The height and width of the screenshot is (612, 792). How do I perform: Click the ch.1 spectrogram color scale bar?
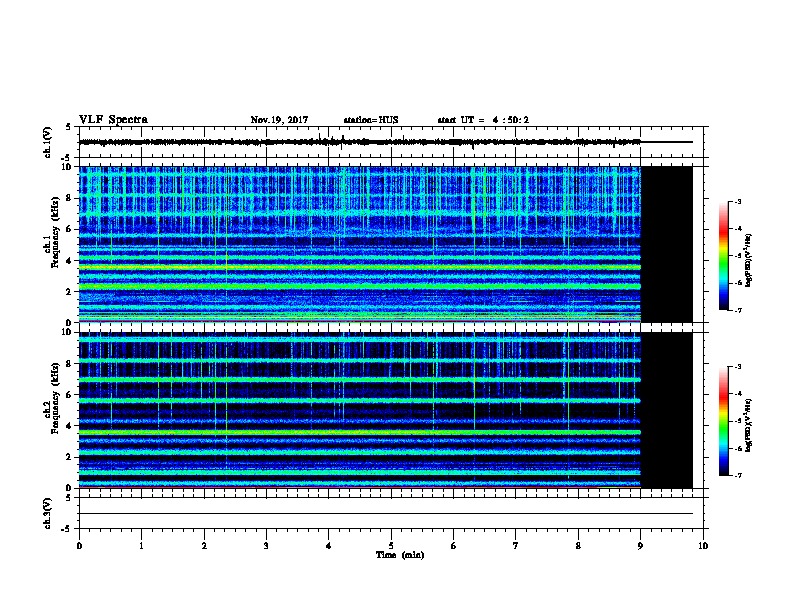click(723, 256)
